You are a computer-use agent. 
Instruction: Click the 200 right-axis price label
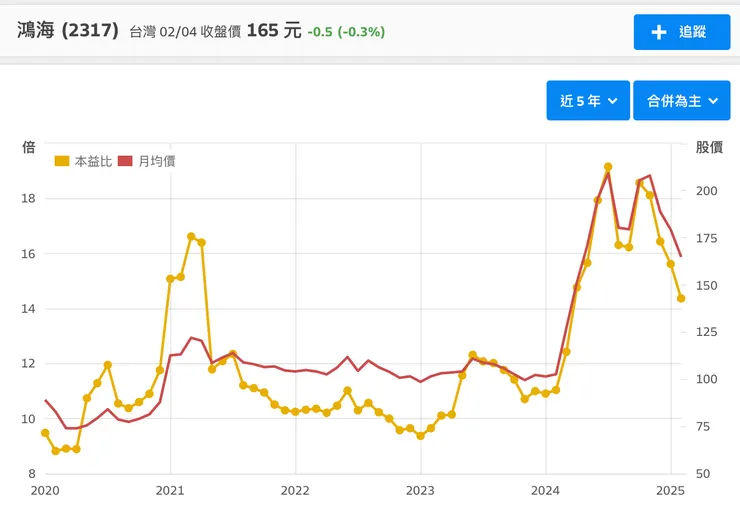tap(706, 191)
